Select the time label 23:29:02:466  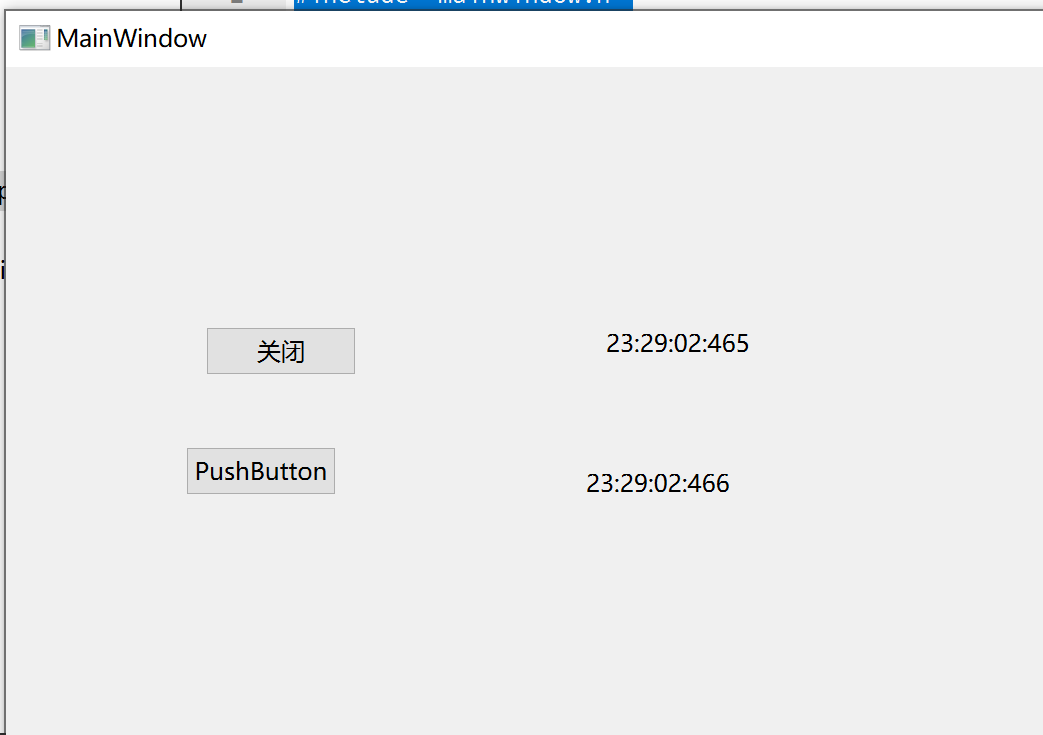pyautogui.click(x=657, y=484)
